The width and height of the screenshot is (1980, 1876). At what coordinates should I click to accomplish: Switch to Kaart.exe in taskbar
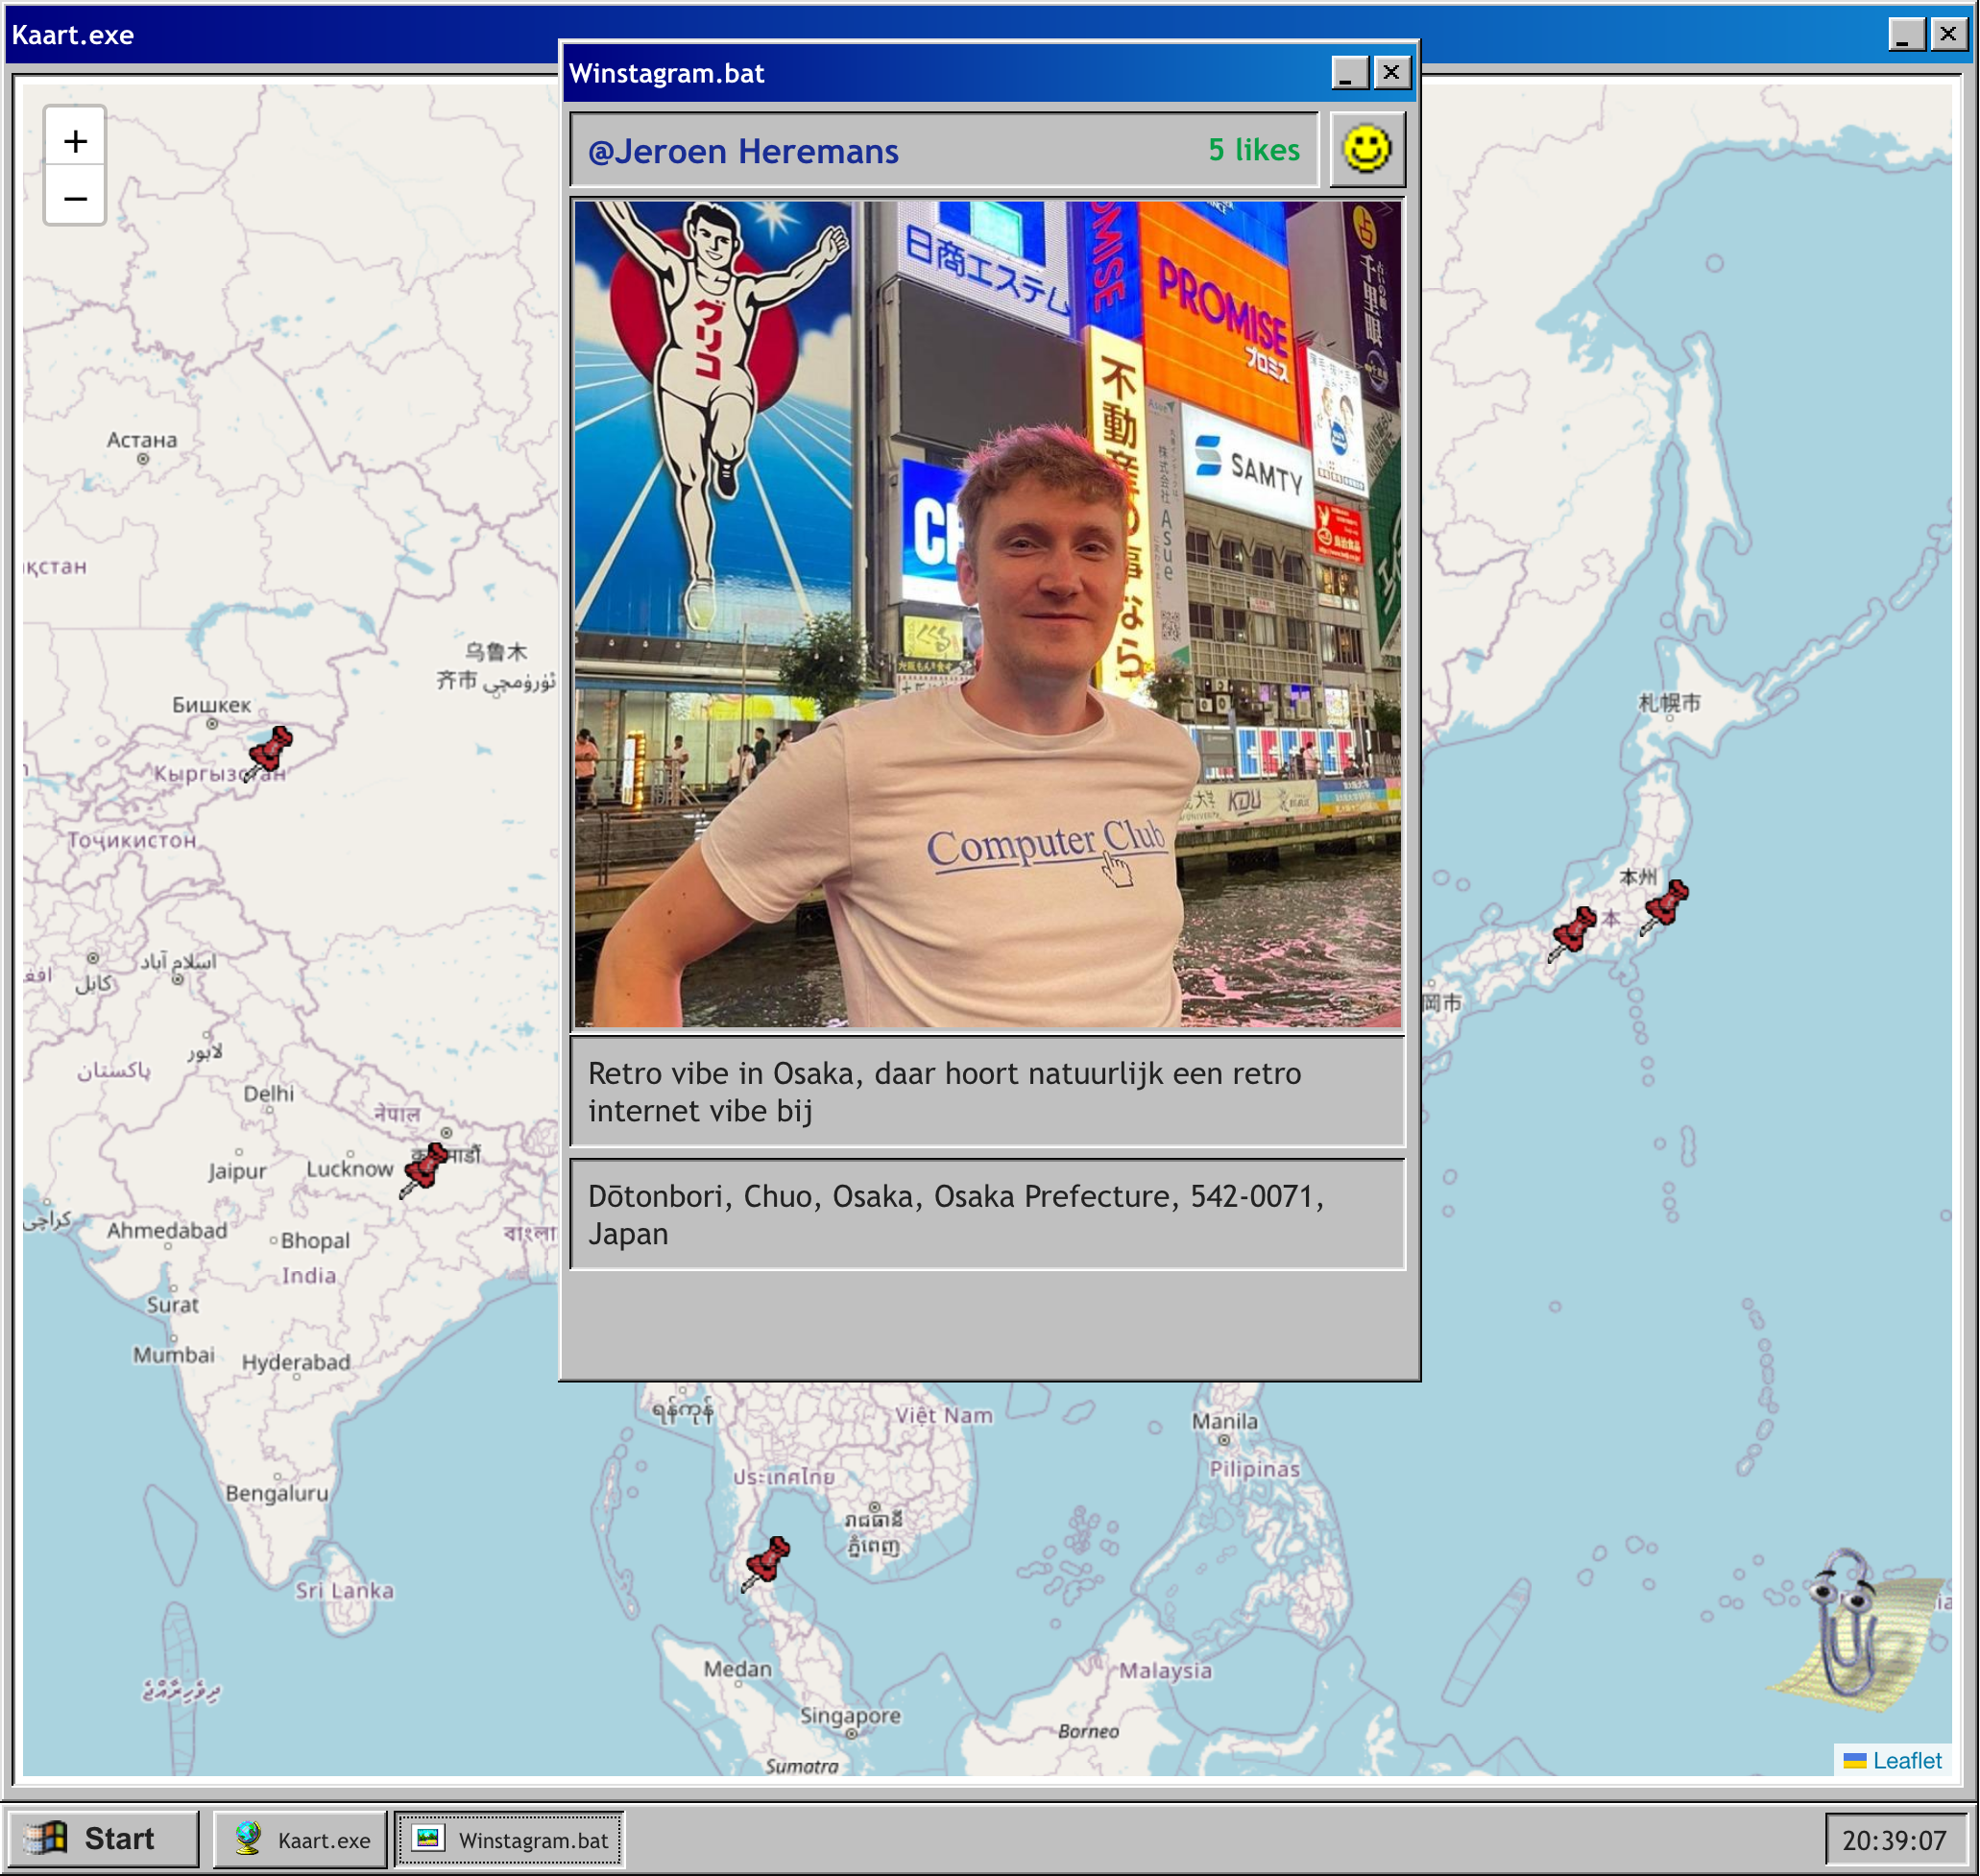(x=301, y=1839)
